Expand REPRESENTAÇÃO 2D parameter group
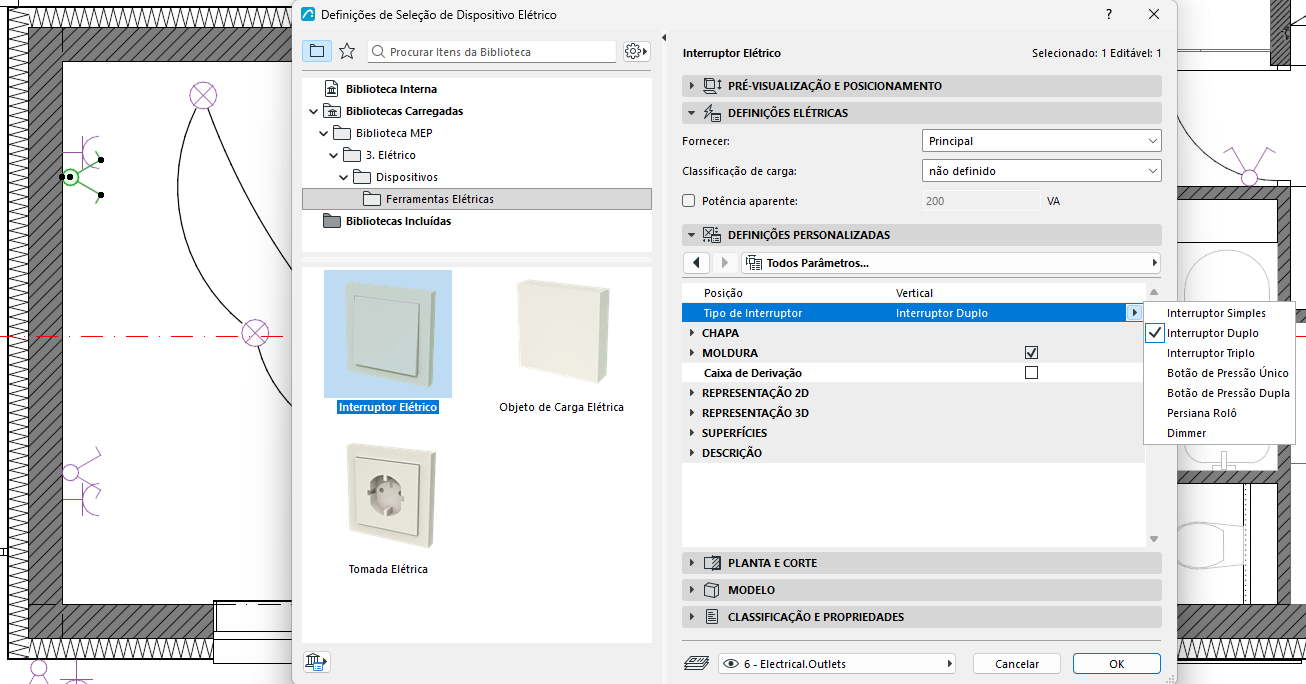The width and height of the screenshot is (1306, 684). (692, 393)
